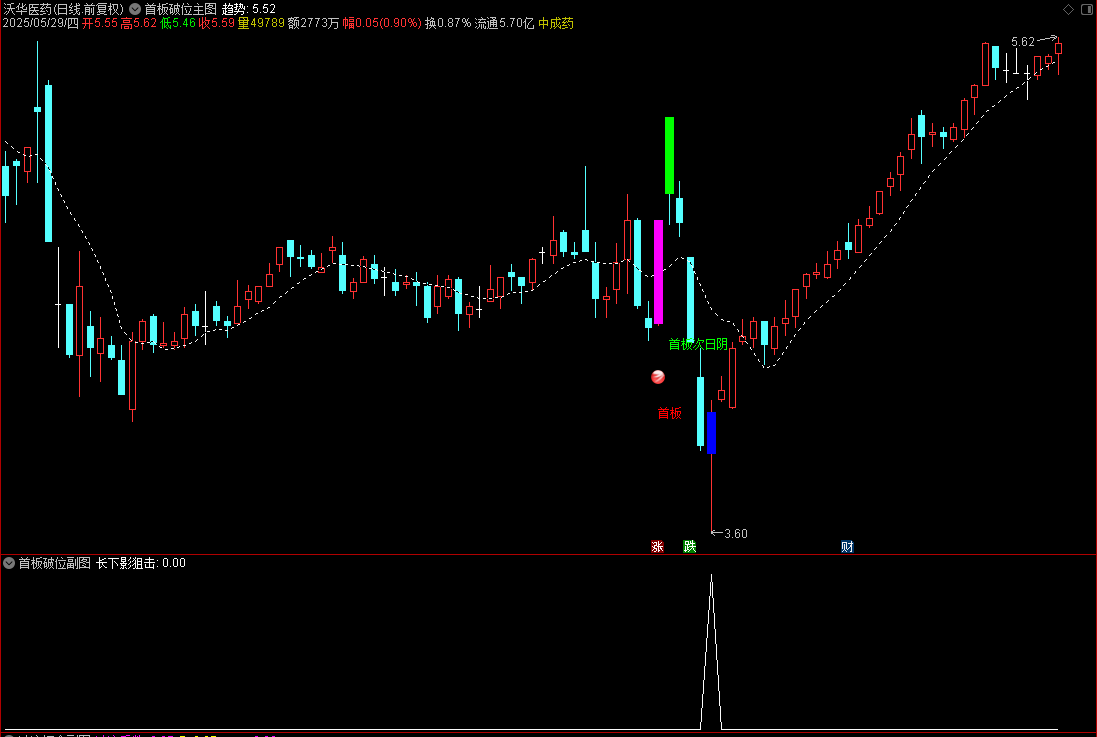Viewport: 1097px width, 737px height.
Task: Click the 首板破位副图 sub-indicator name
Action: 55,563
